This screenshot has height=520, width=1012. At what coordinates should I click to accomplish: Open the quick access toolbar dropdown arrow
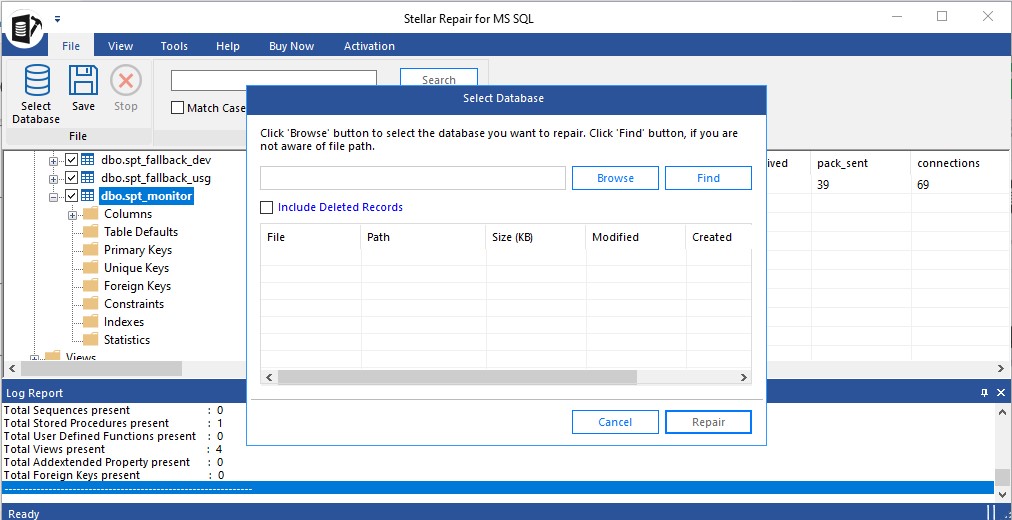click(57, 19)
